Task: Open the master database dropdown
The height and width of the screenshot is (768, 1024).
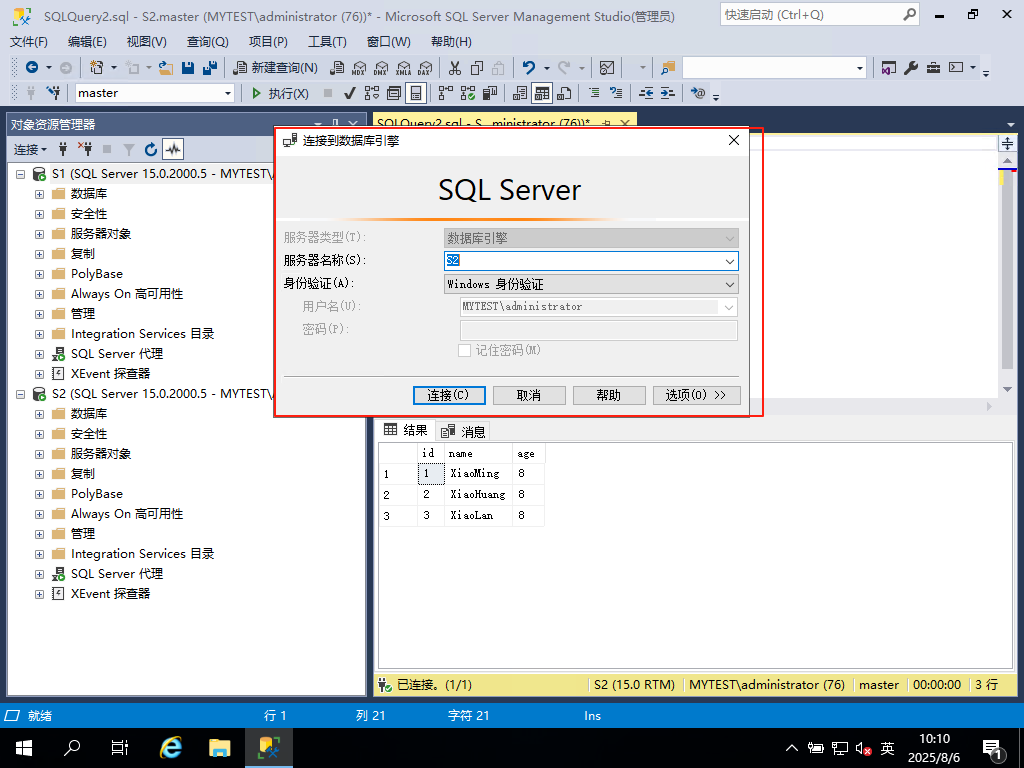Action: click(228, 93)
